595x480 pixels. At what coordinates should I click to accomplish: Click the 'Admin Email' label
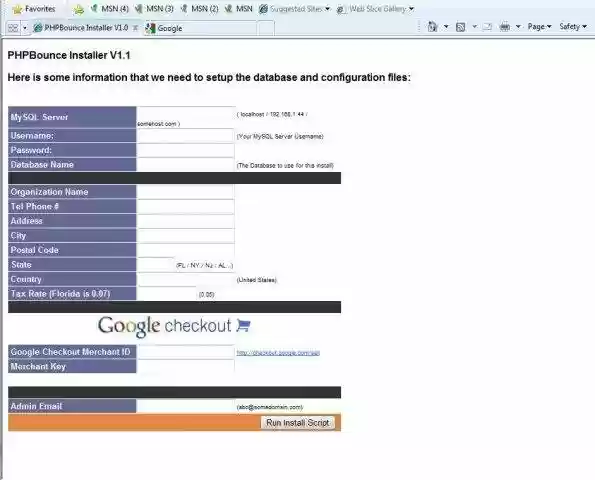pos(36,406)
